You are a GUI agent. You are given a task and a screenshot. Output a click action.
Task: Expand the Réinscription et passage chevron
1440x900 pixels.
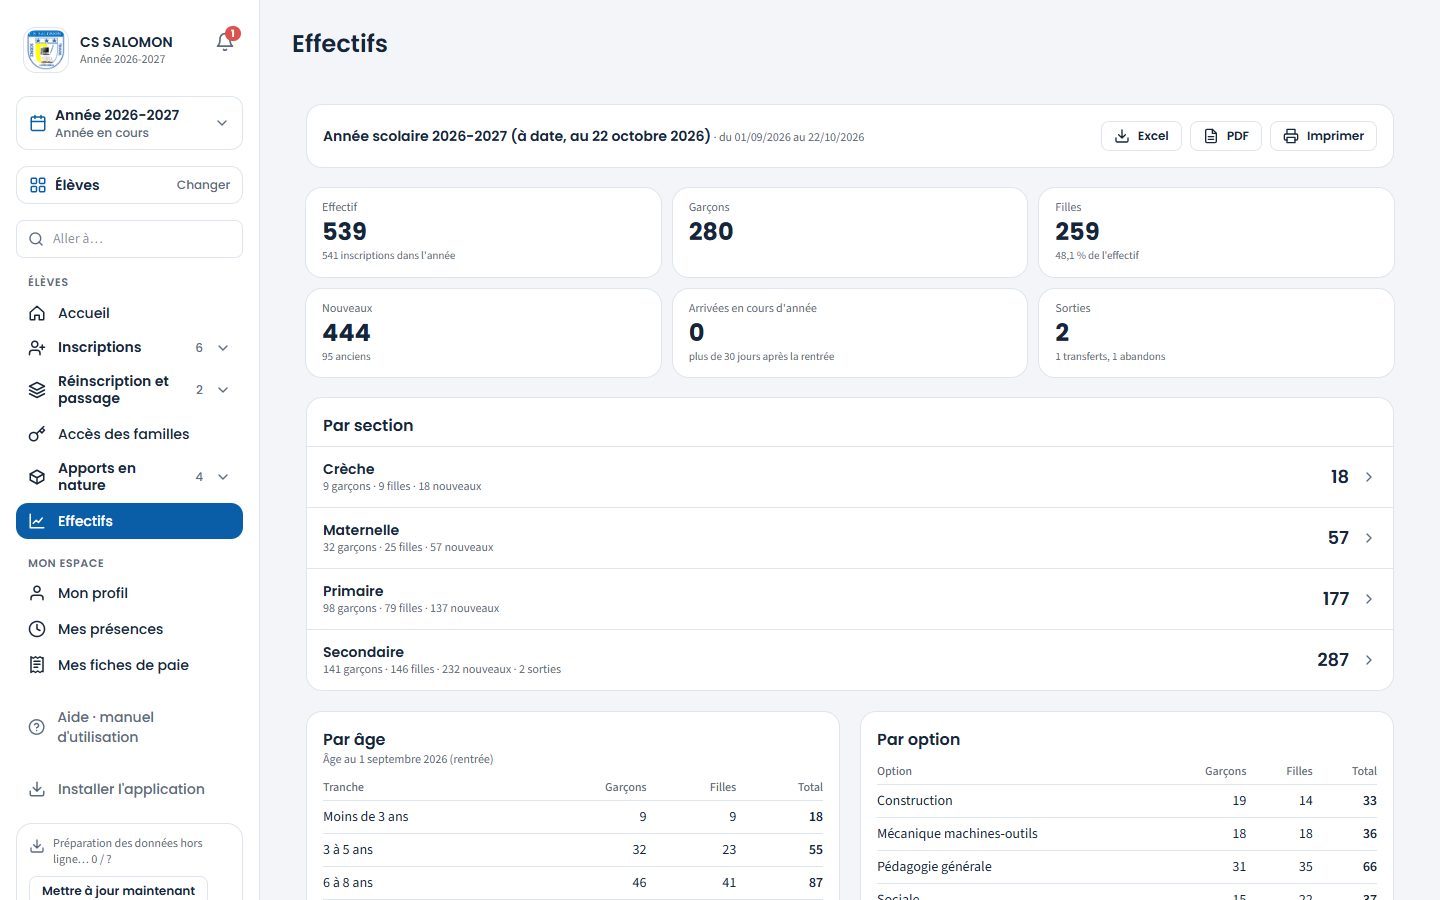pos(223,390)
